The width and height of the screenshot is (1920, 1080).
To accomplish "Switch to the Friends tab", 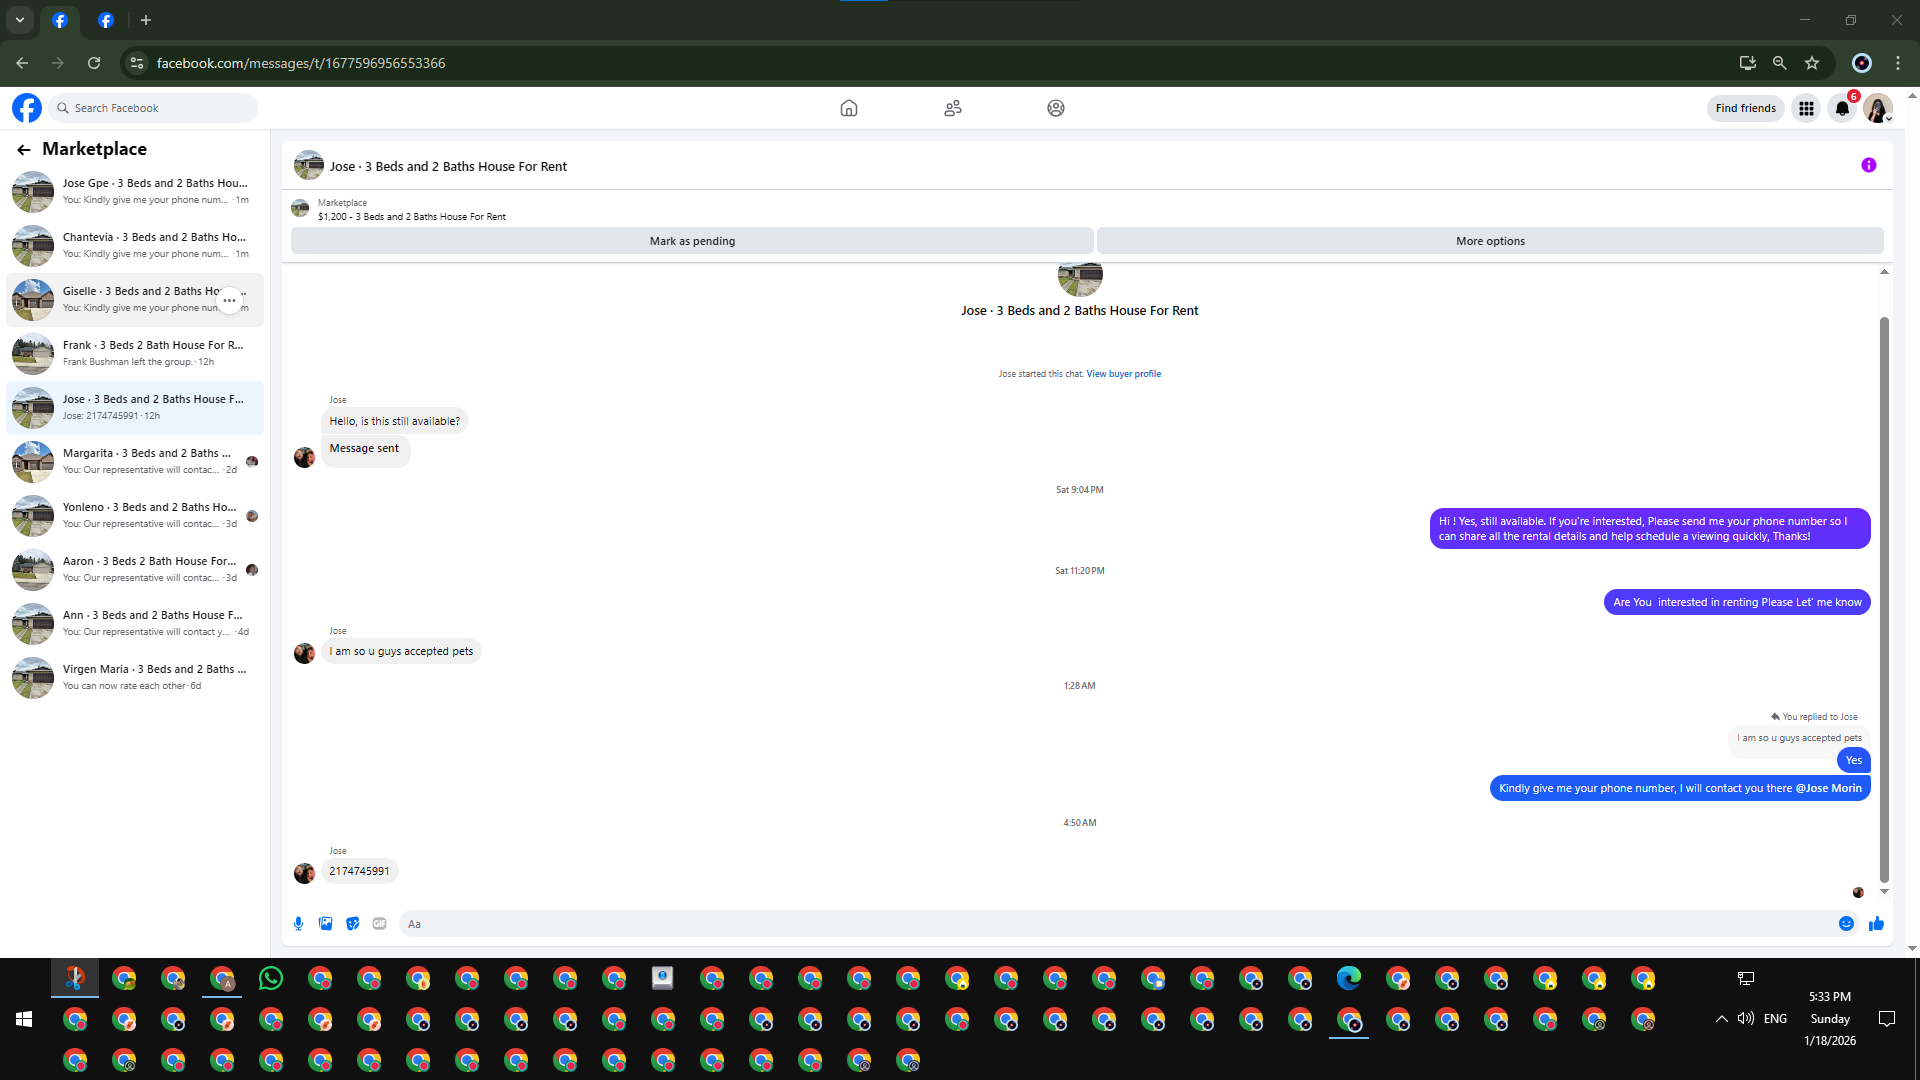I will click(x=952, y=108).
